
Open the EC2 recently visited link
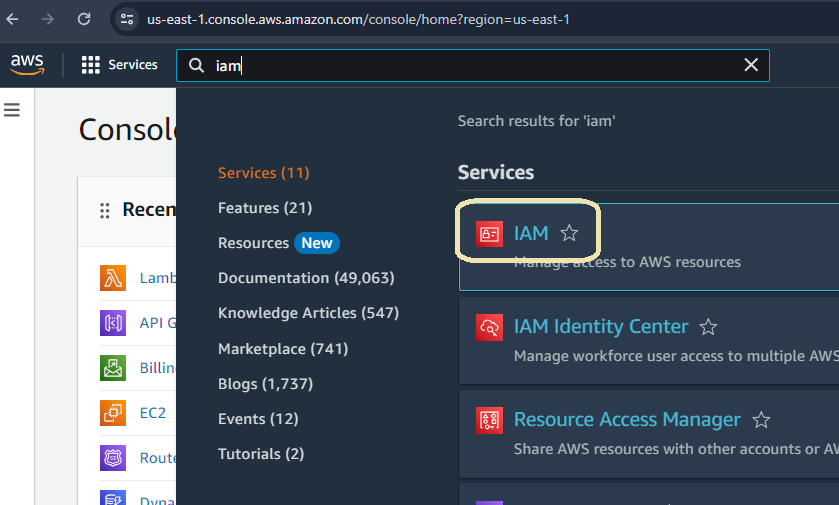152,413
